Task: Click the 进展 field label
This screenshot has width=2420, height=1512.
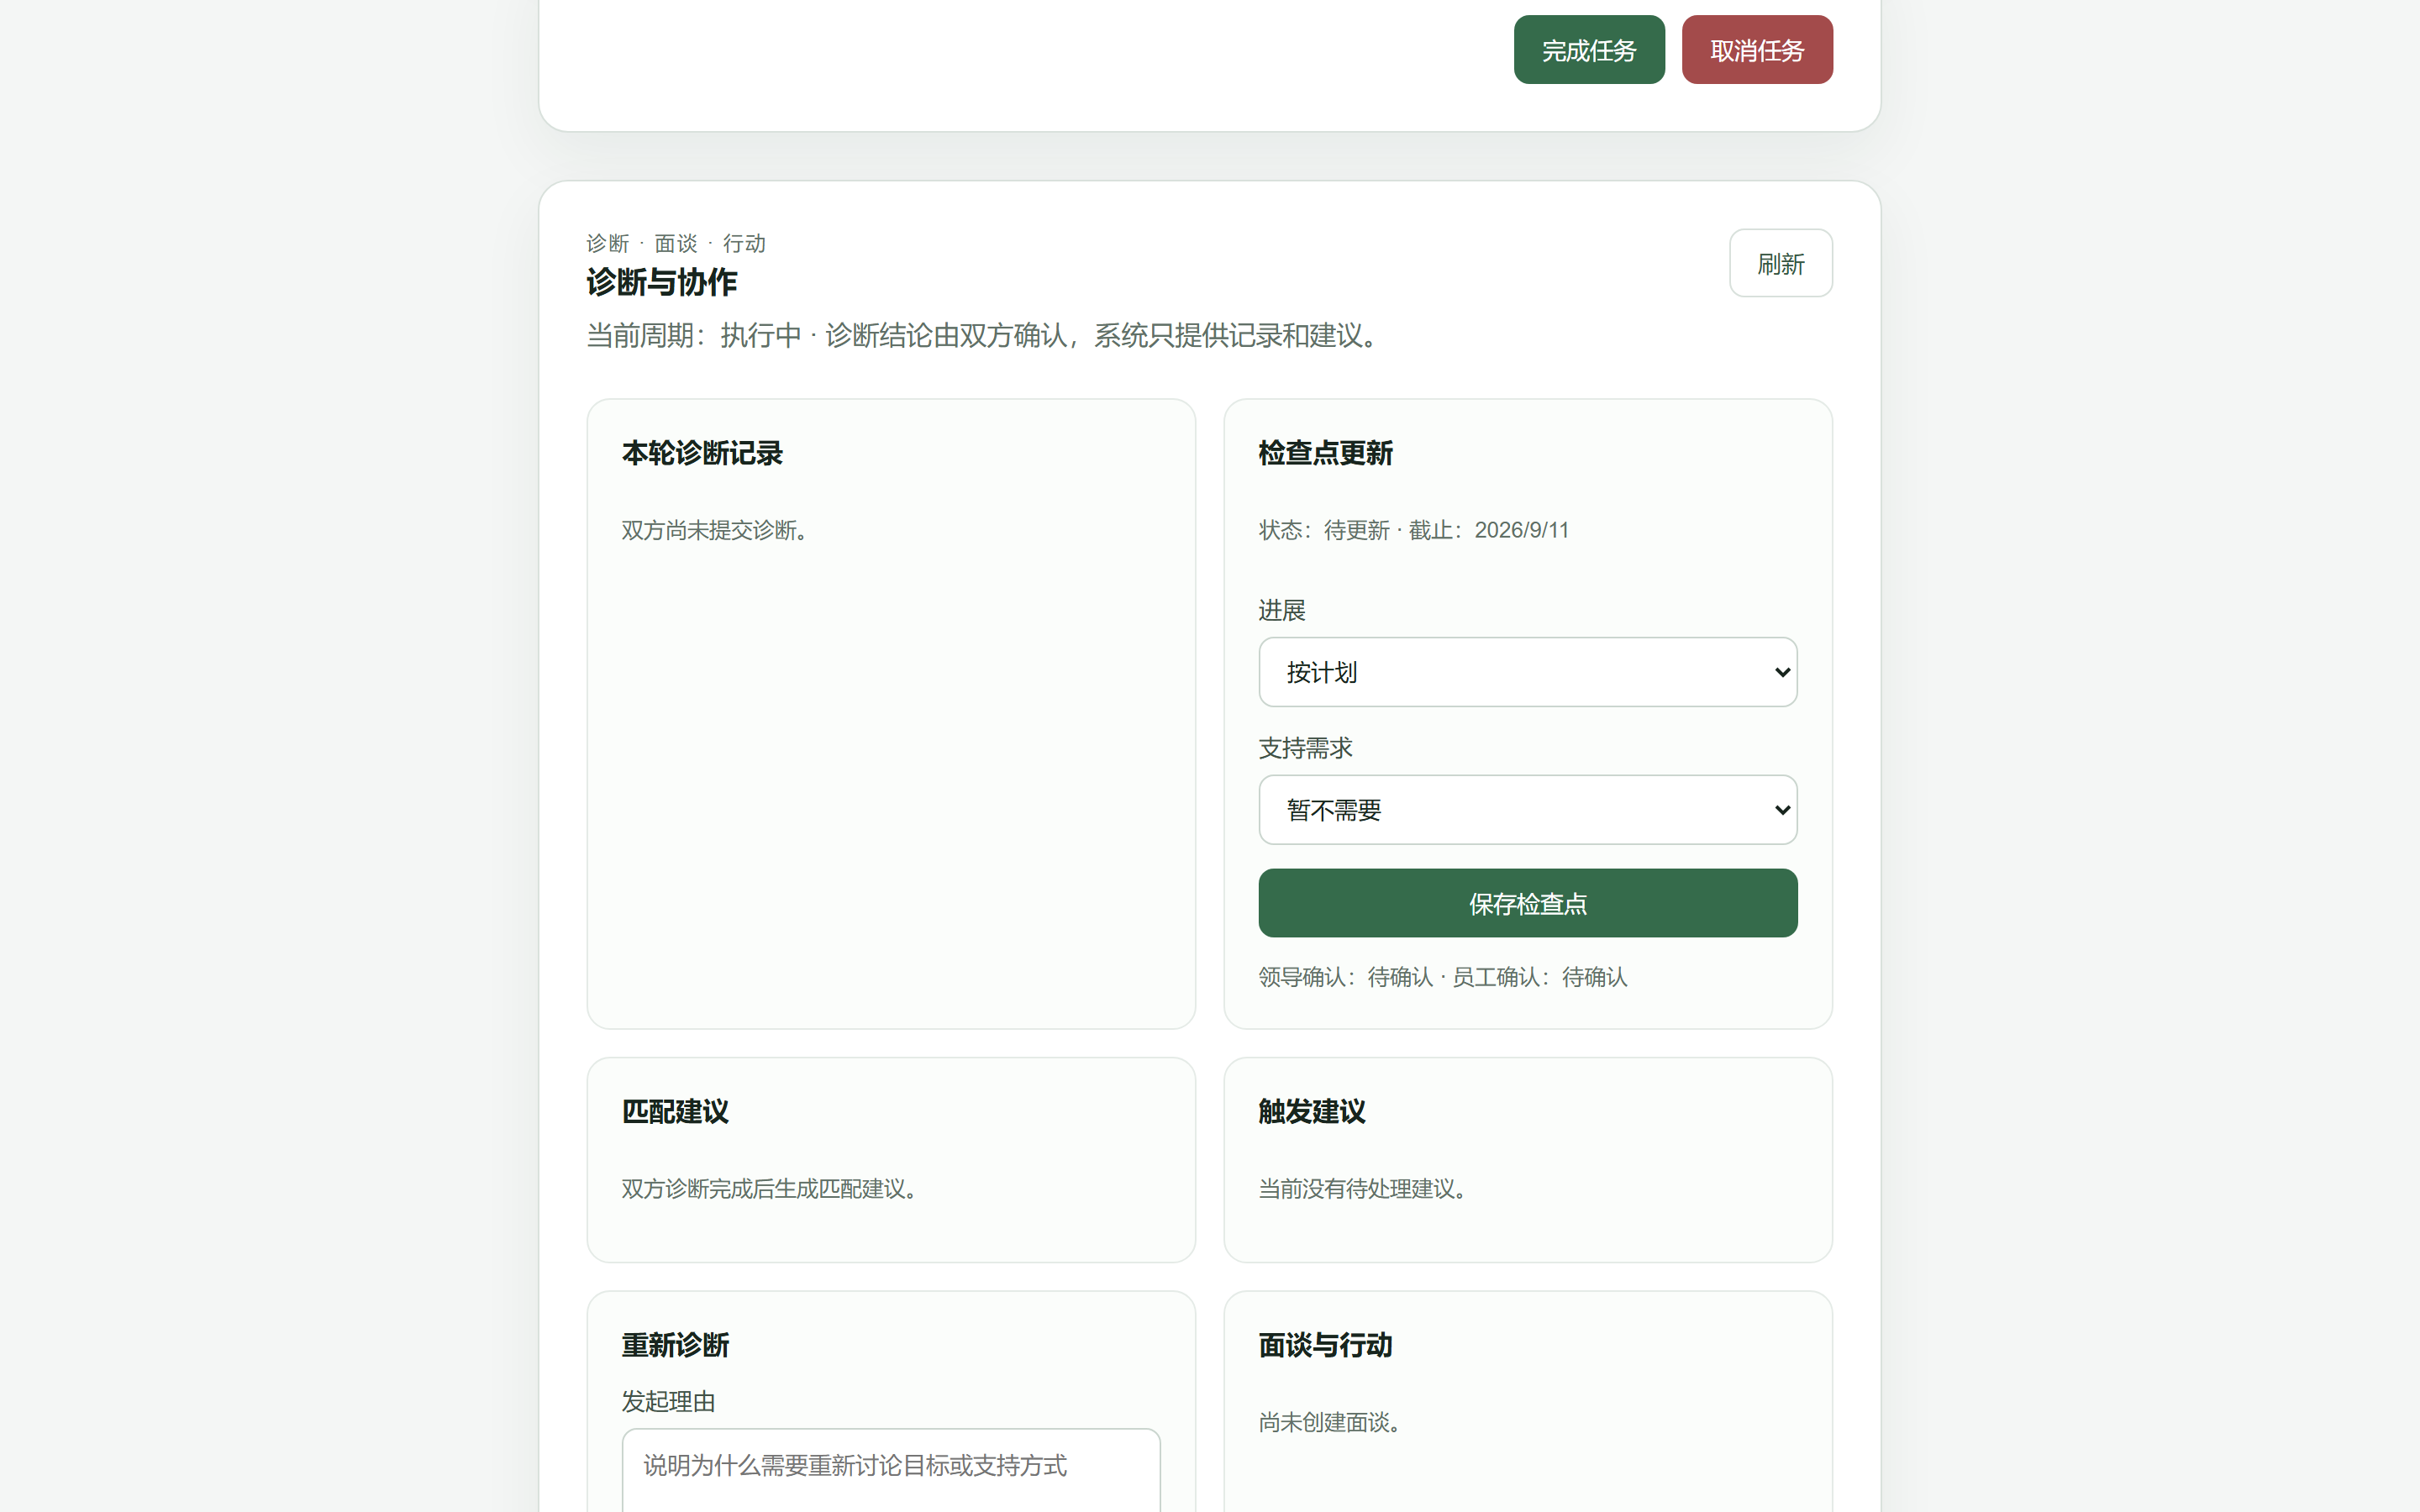Action: pos(1282,610)
